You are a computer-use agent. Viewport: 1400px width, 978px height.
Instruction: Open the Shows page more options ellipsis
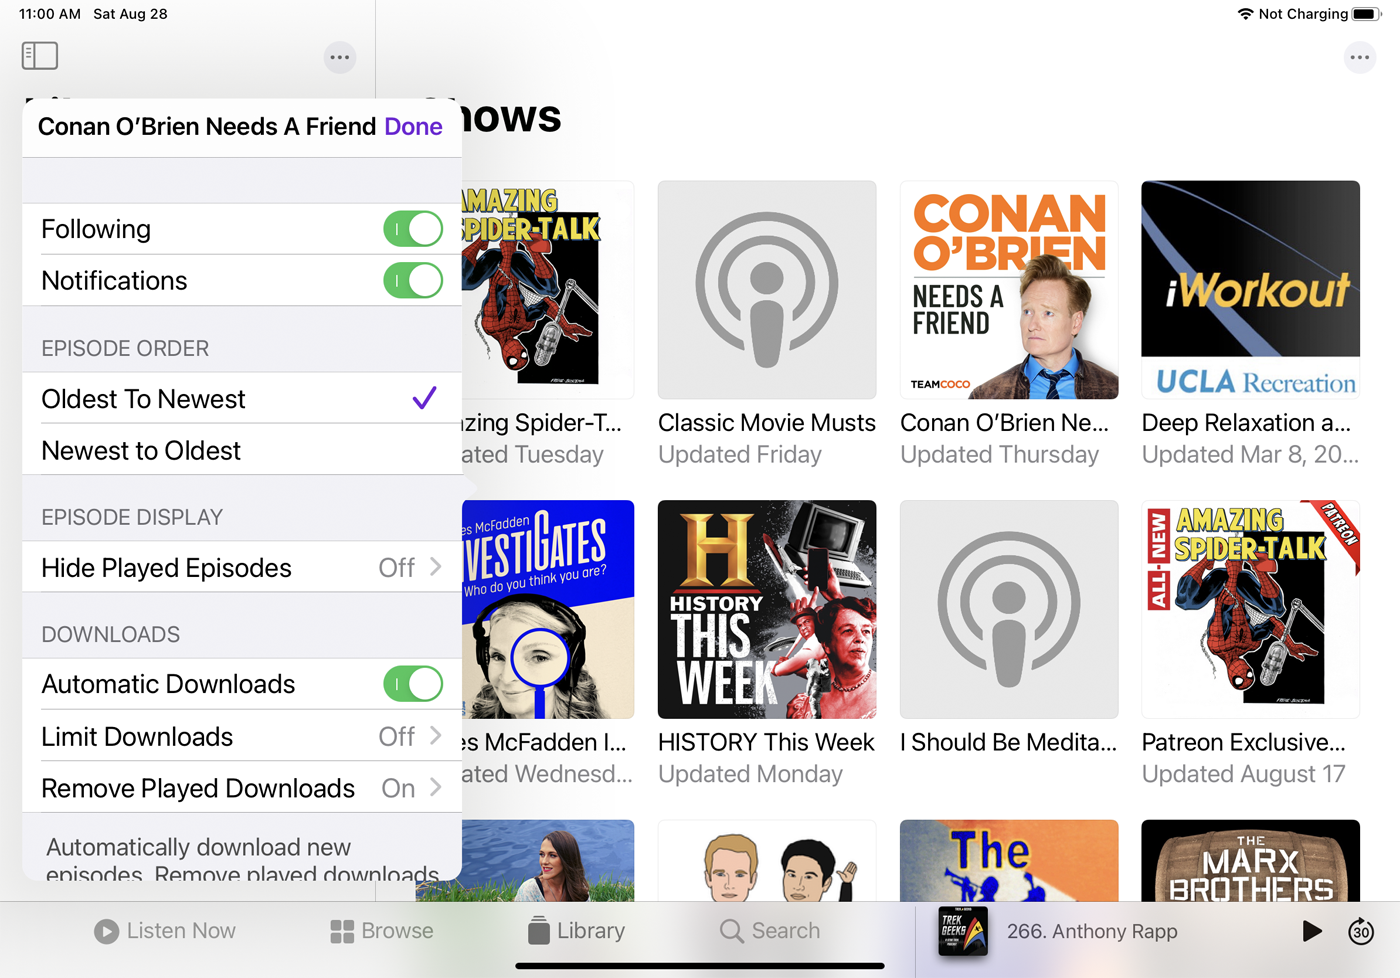pyautogui.click(x=1360, y=57)
